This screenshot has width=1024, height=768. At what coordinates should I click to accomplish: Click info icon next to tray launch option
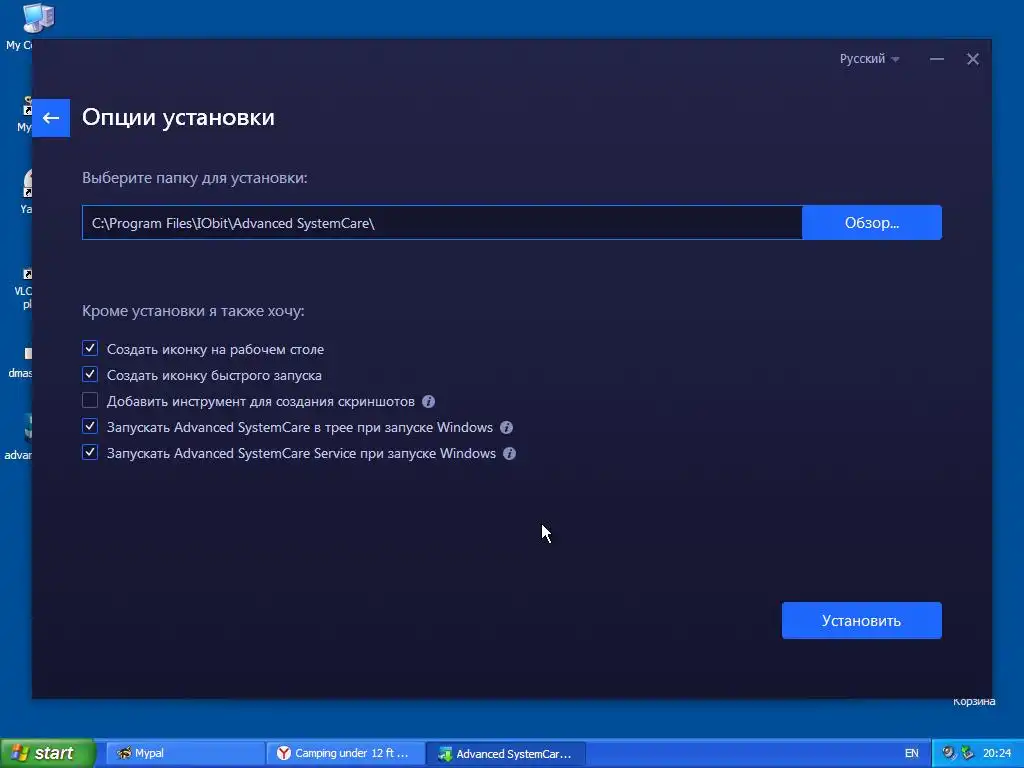point(506,428)
